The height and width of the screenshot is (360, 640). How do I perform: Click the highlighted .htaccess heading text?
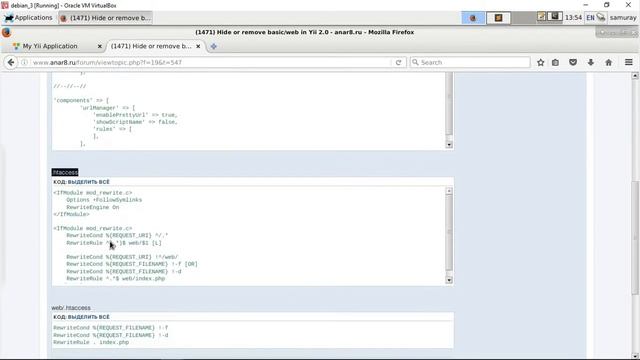65,172
